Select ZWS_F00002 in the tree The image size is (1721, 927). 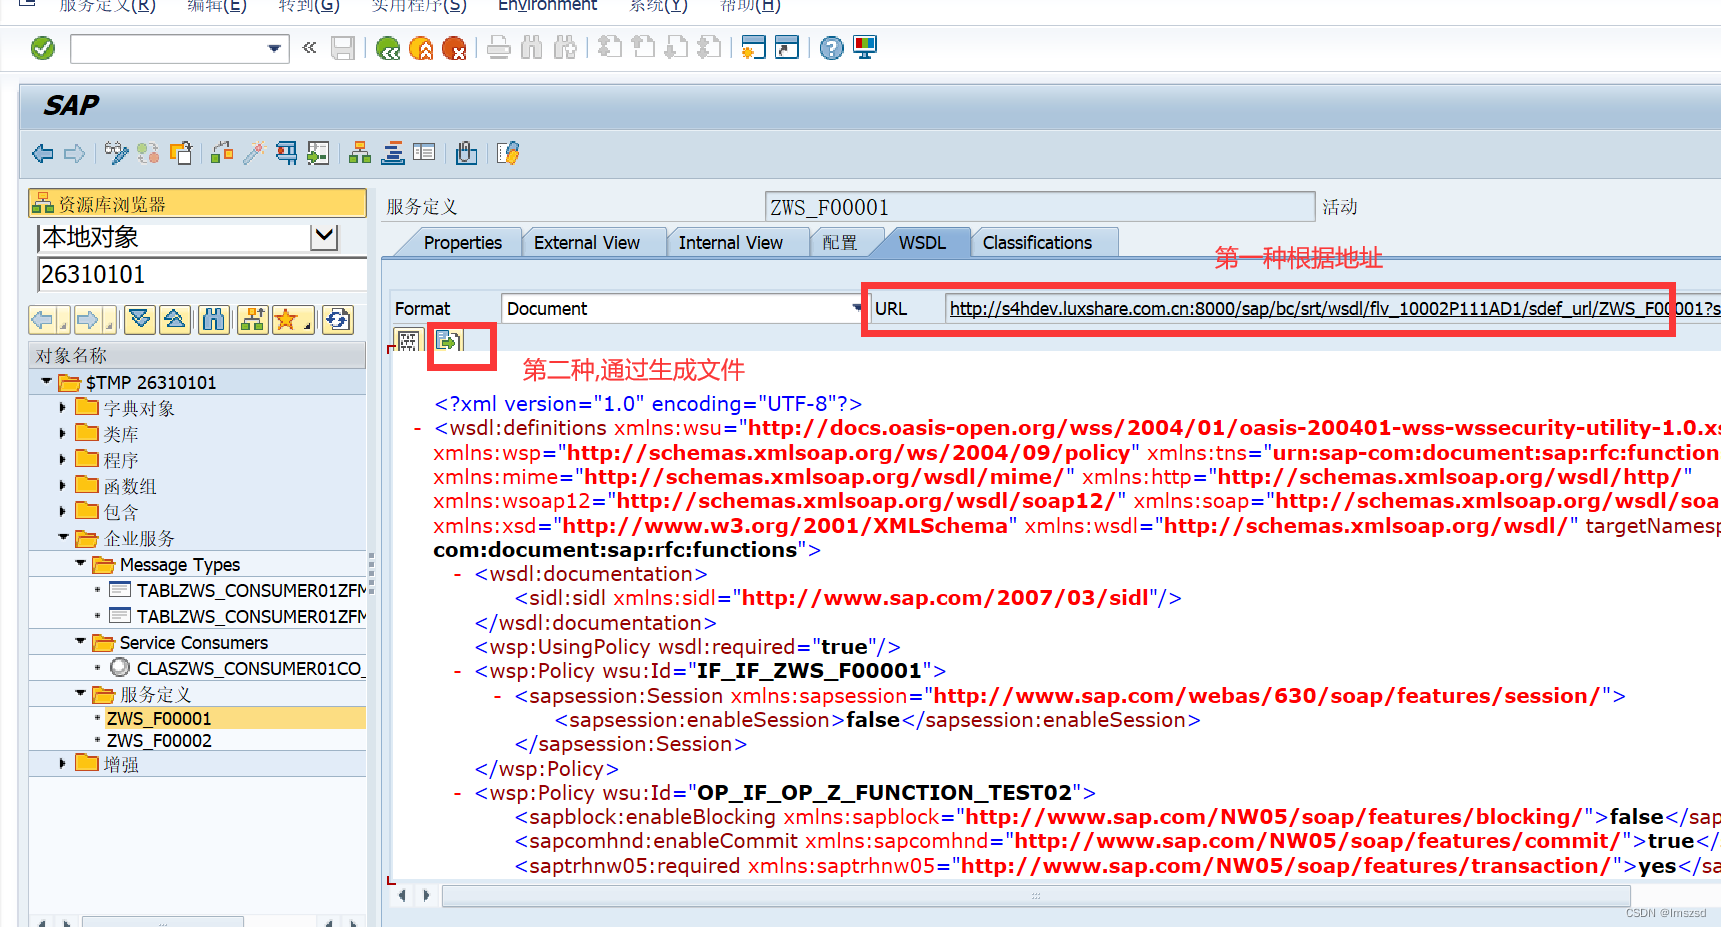159,741
